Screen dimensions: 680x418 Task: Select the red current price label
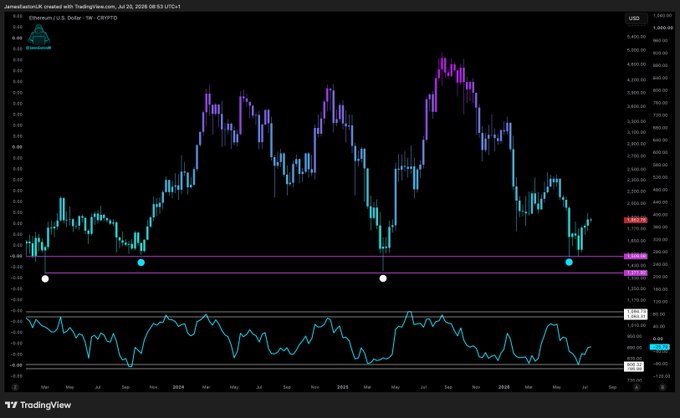tap(635, 220)
